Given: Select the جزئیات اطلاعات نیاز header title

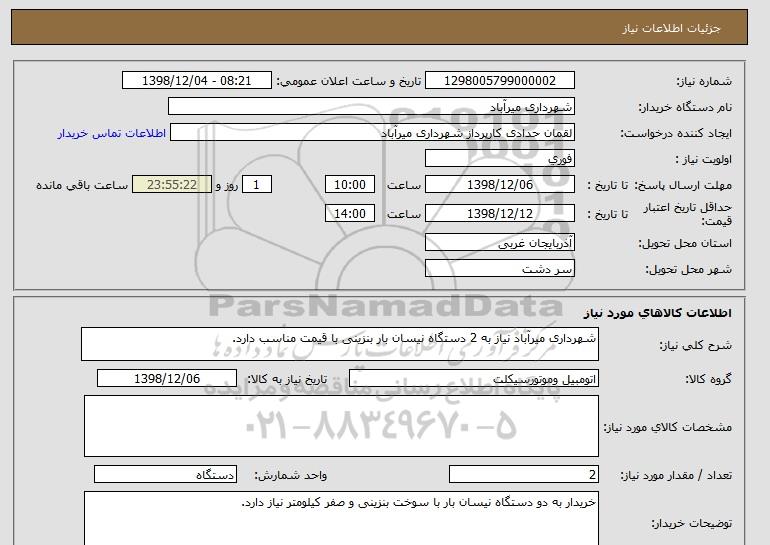Looking at the screenshot, I should (671, 28).
